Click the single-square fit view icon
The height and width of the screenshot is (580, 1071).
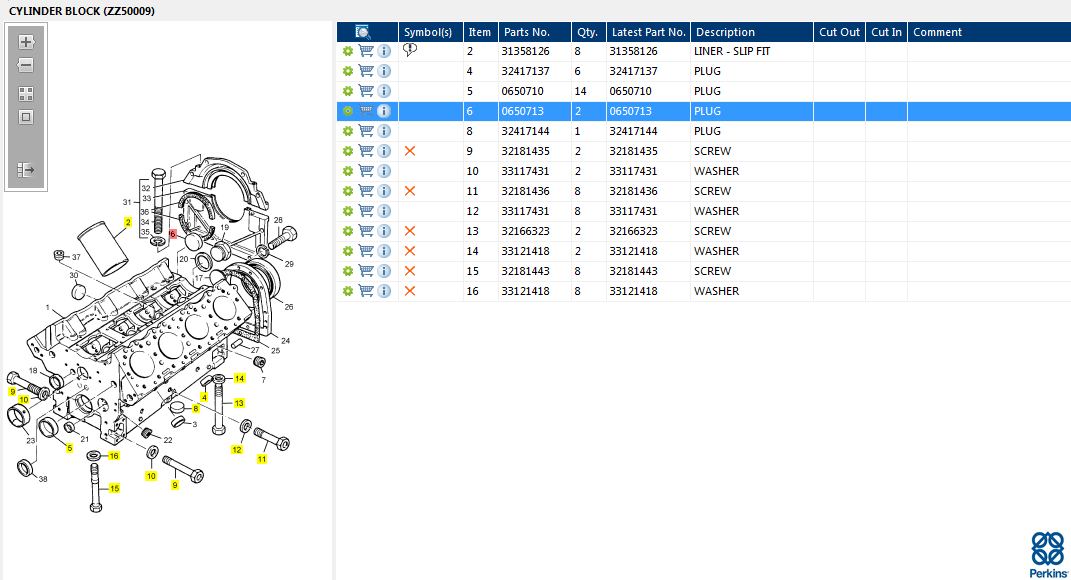coord(26,117)
